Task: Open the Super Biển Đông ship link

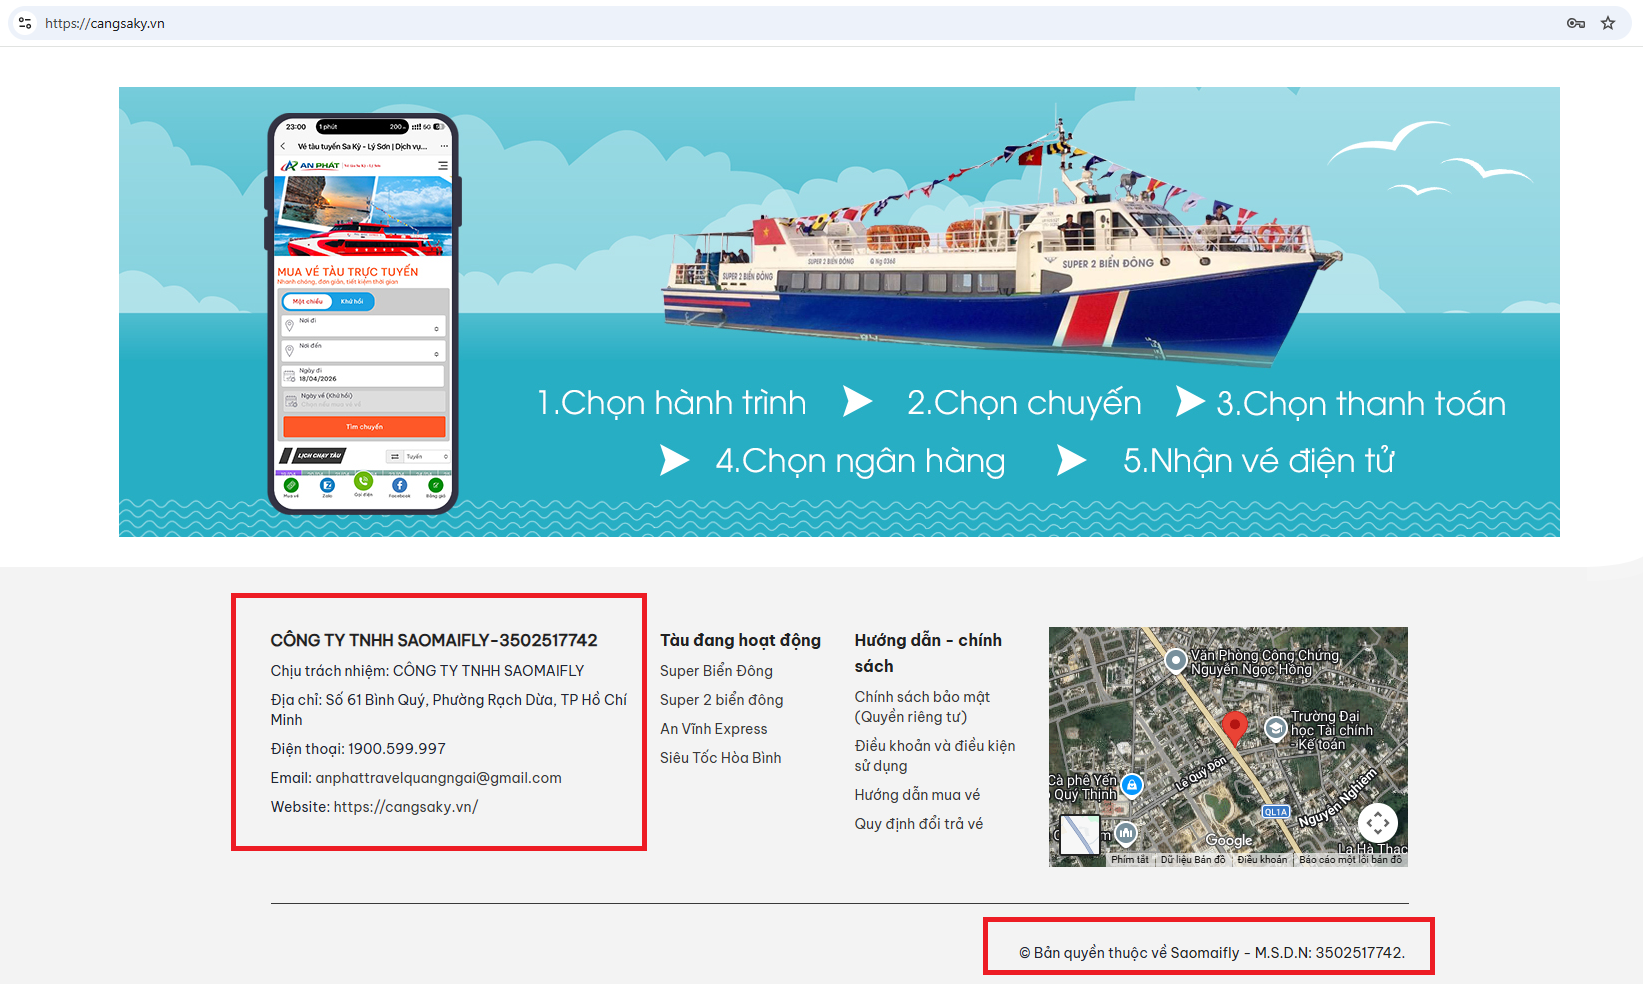Action: (716, 671)
